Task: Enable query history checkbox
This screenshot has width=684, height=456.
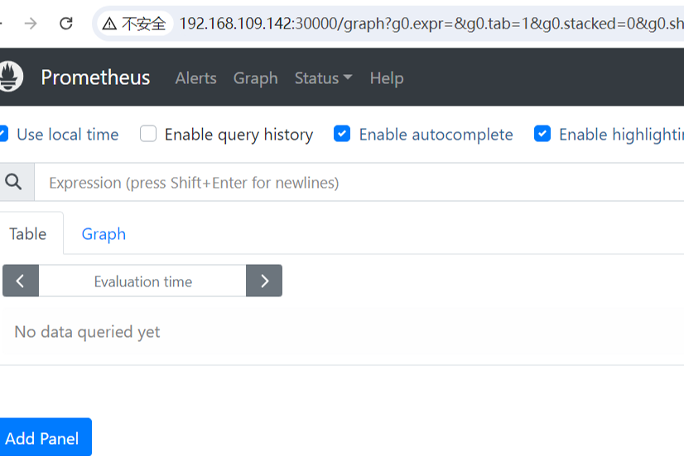Action: (x=148, y=134)
